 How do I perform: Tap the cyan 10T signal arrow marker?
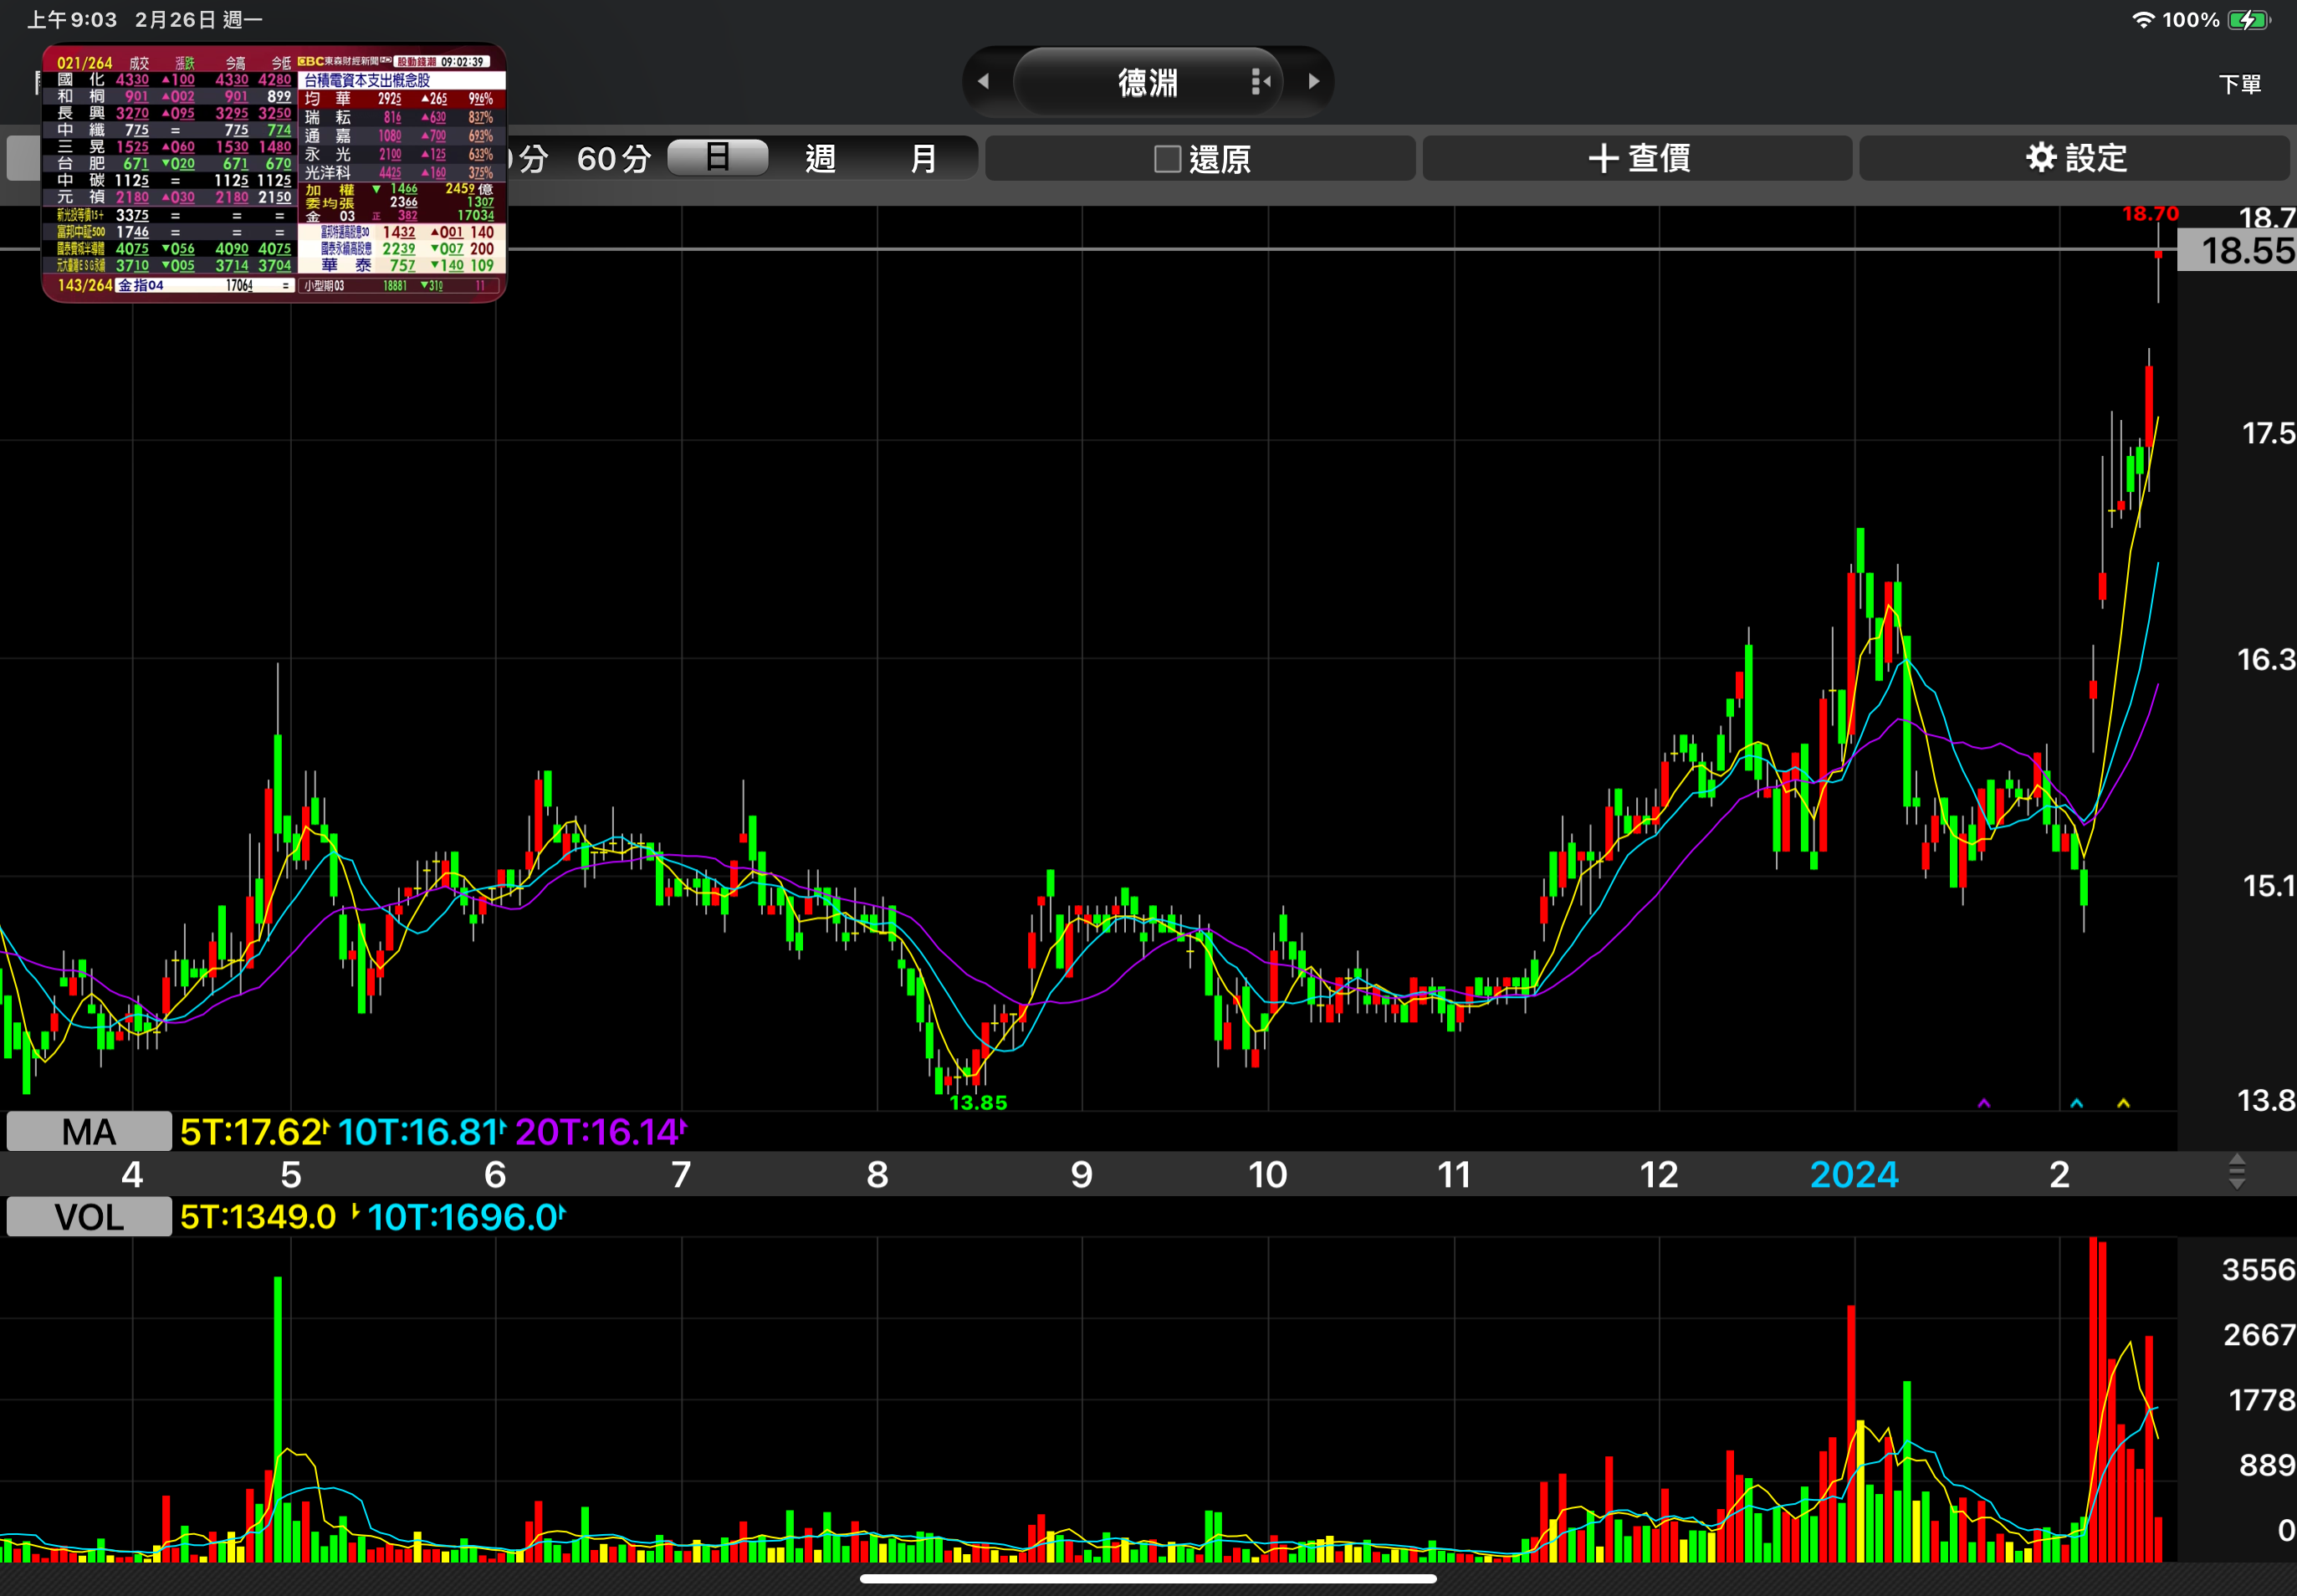coord(2077,1103)
